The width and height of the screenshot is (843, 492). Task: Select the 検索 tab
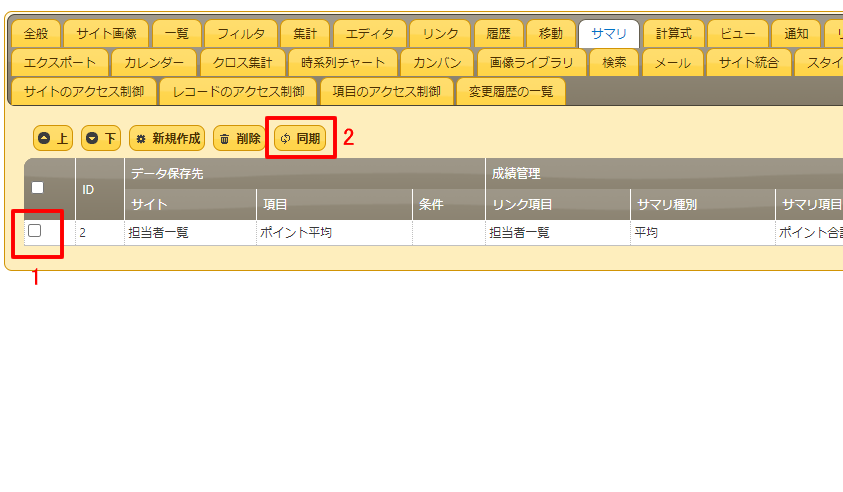615,63
